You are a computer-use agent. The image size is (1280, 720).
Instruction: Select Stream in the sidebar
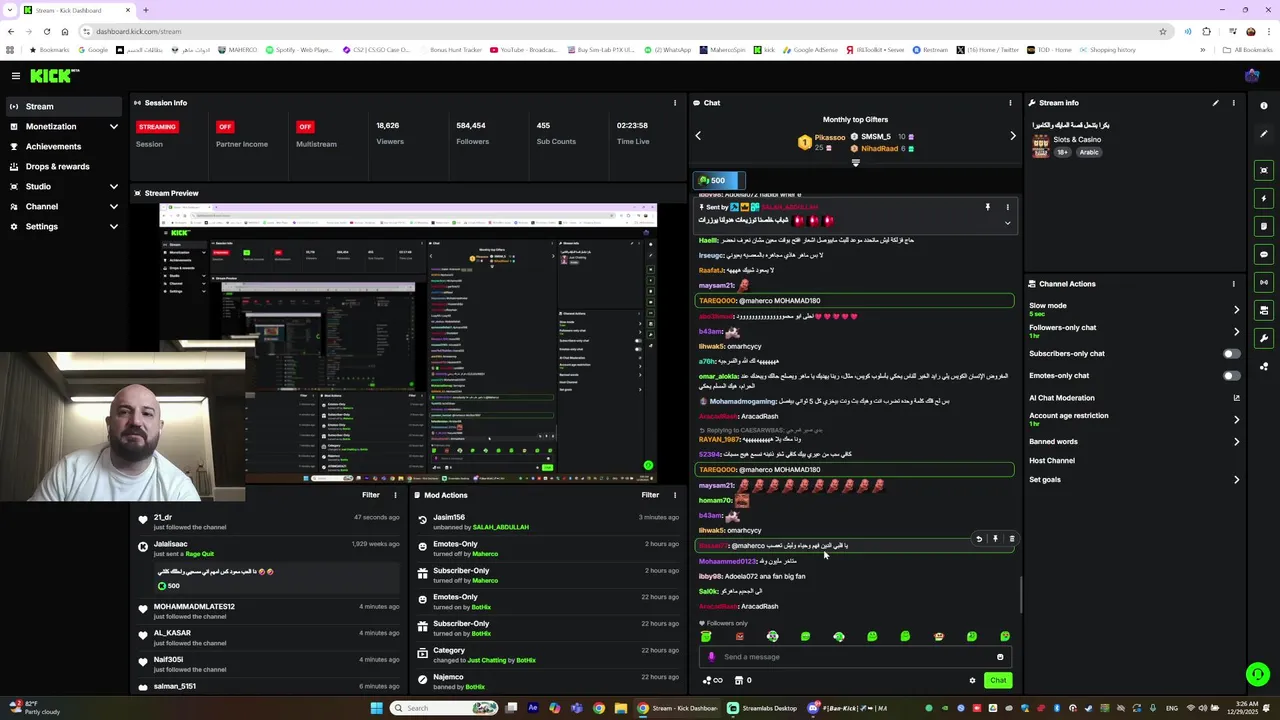tap(62, 107)
